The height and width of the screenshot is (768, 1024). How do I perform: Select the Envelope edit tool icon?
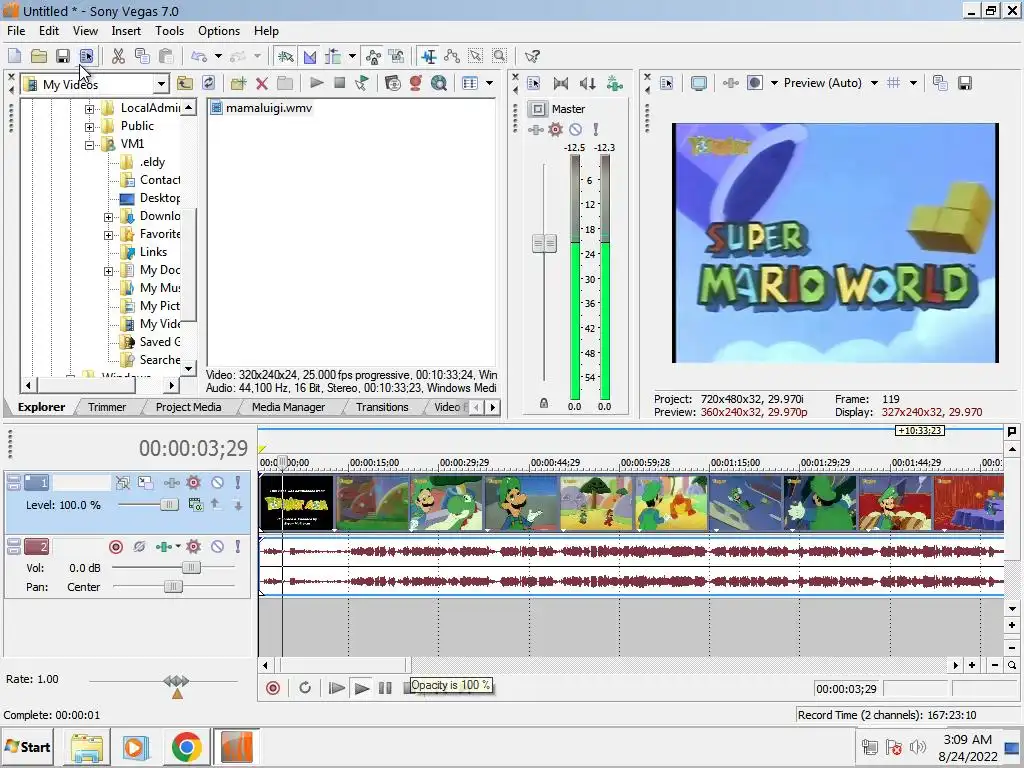click(x=452, y=56)
